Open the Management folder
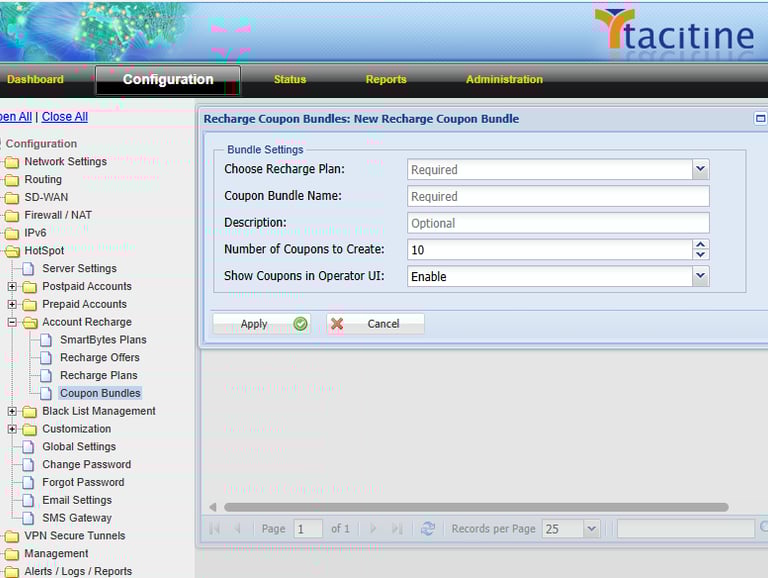This screenshot has height=578, width=768. coord(56,554)
